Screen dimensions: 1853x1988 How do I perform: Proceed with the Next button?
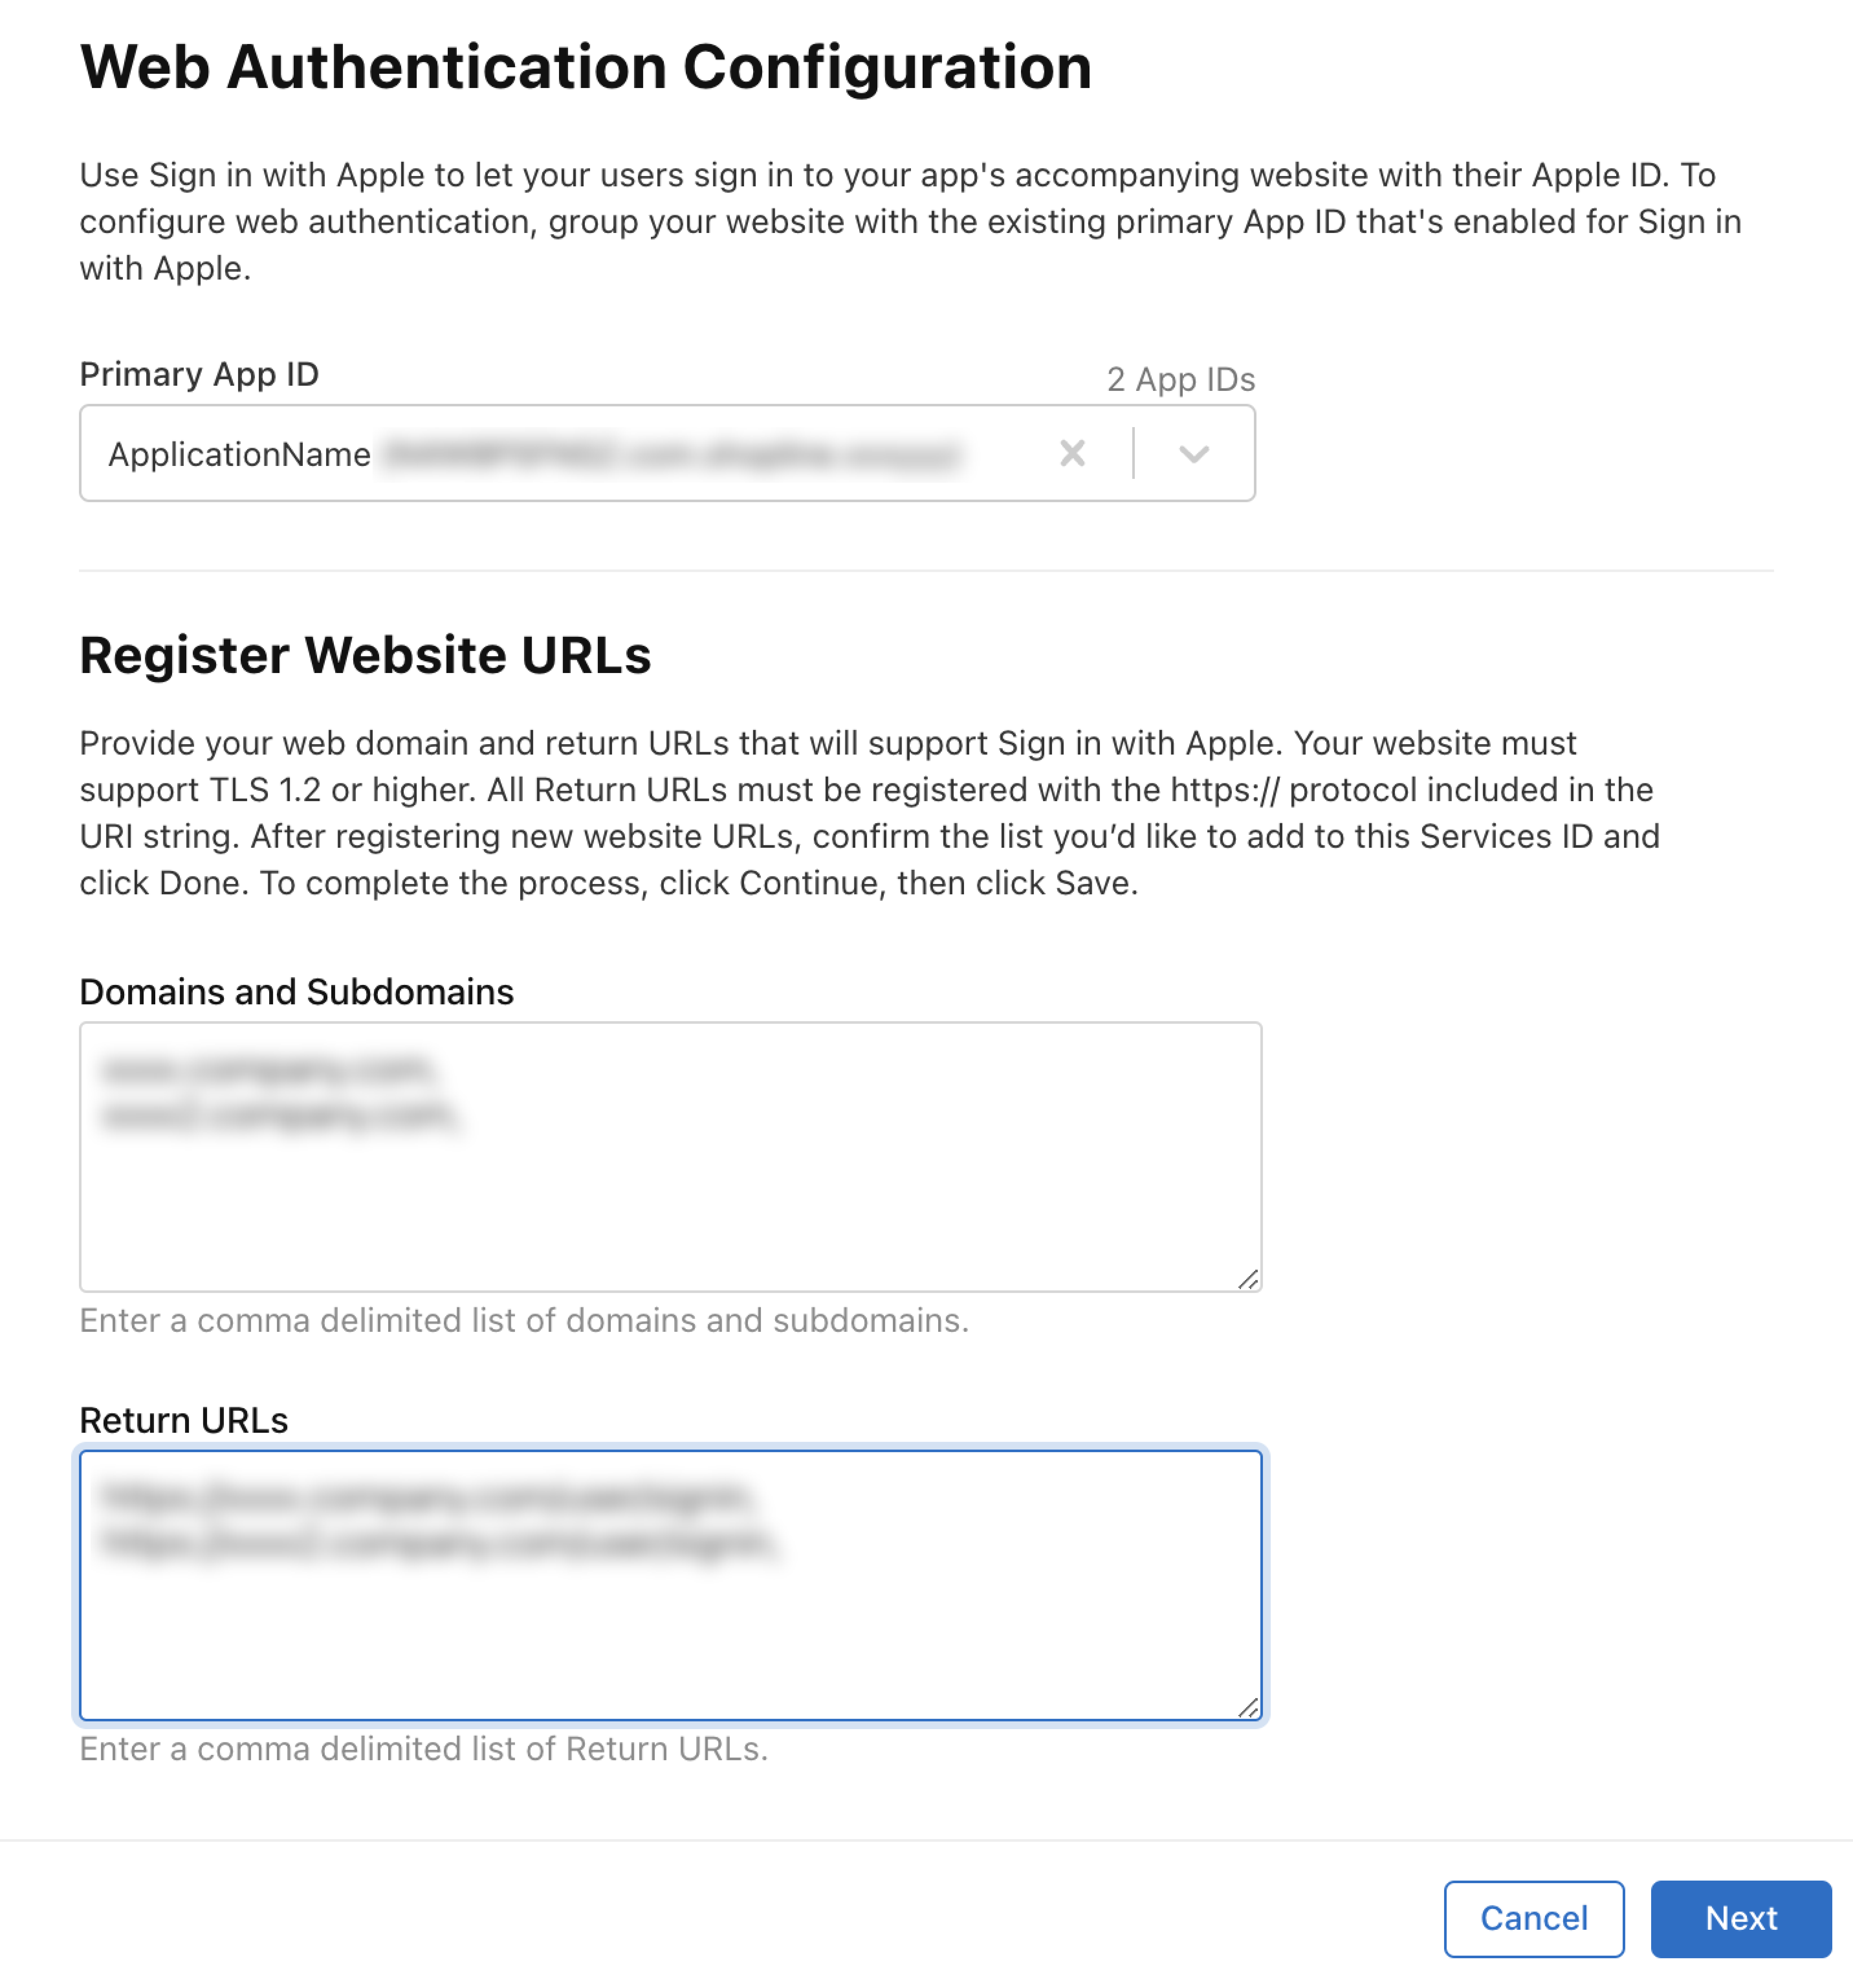1740,1918
